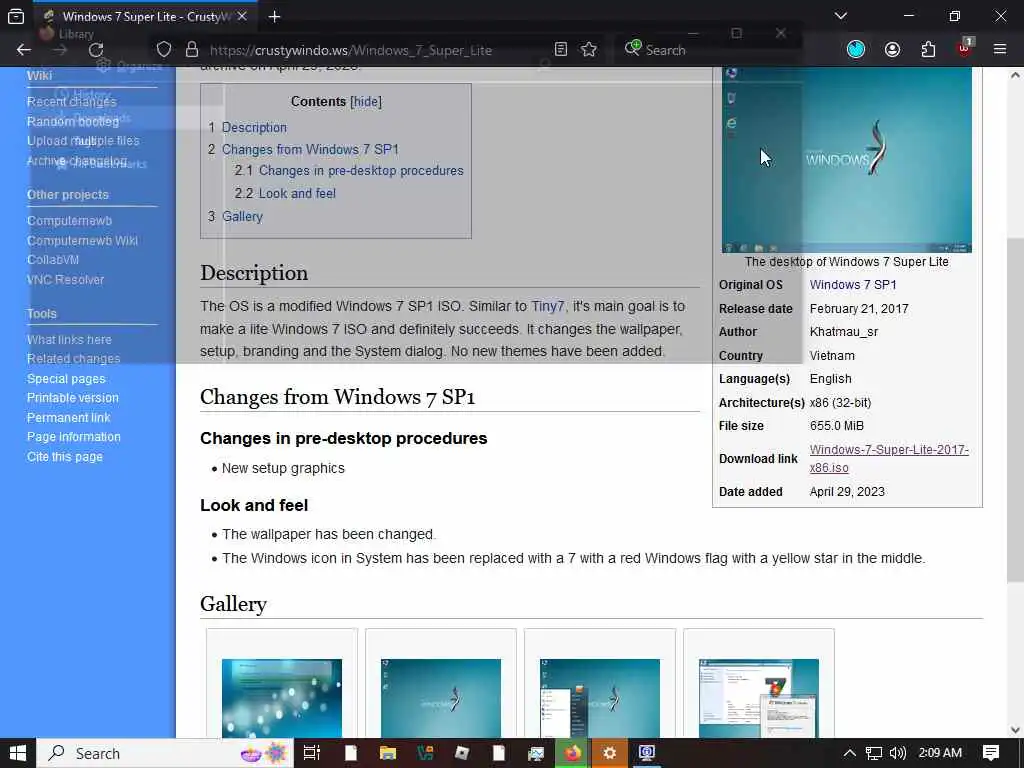The height and width of the screenshot is (768, 1024).
Task: Open the round teal extension icon
Action: [x=856, y=49]
